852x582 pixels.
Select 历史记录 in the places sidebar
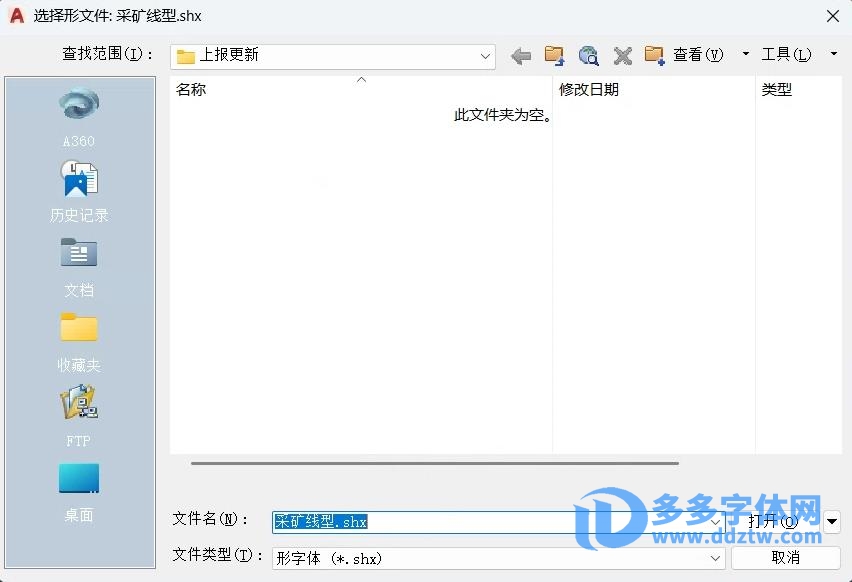click(79, 191)
